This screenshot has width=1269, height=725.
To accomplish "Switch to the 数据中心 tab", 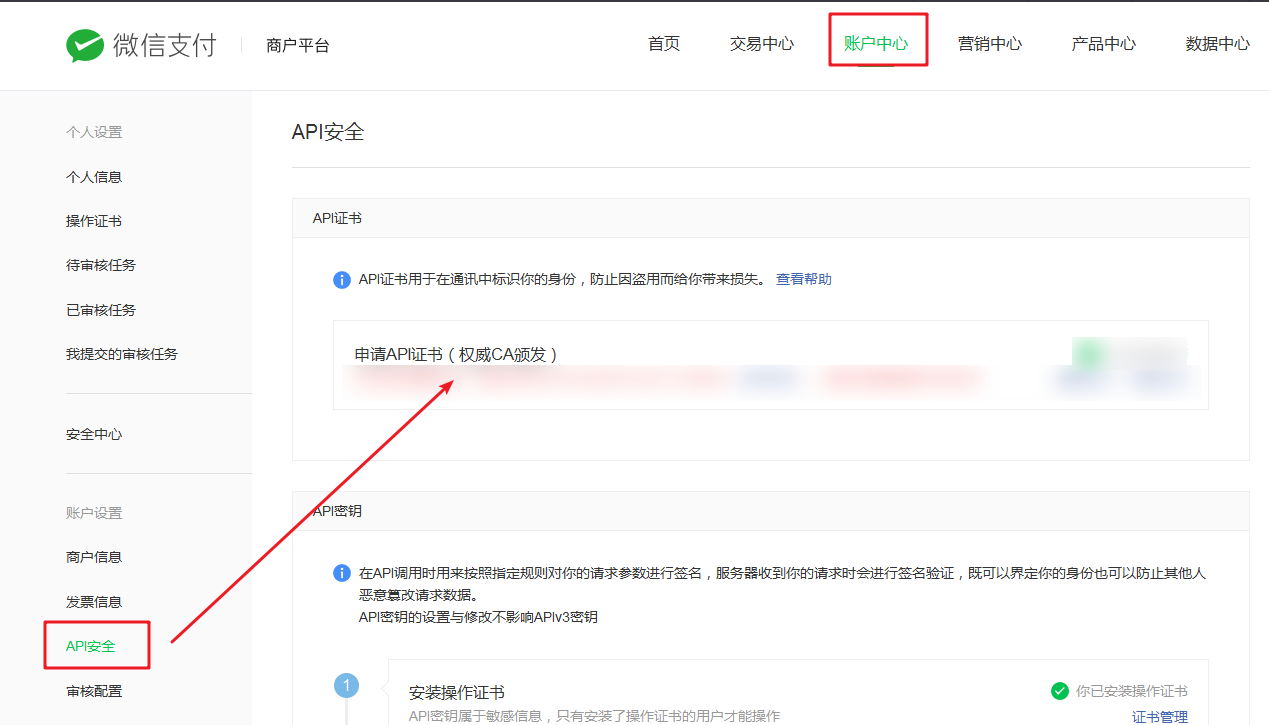I will tap(1218, 44).
